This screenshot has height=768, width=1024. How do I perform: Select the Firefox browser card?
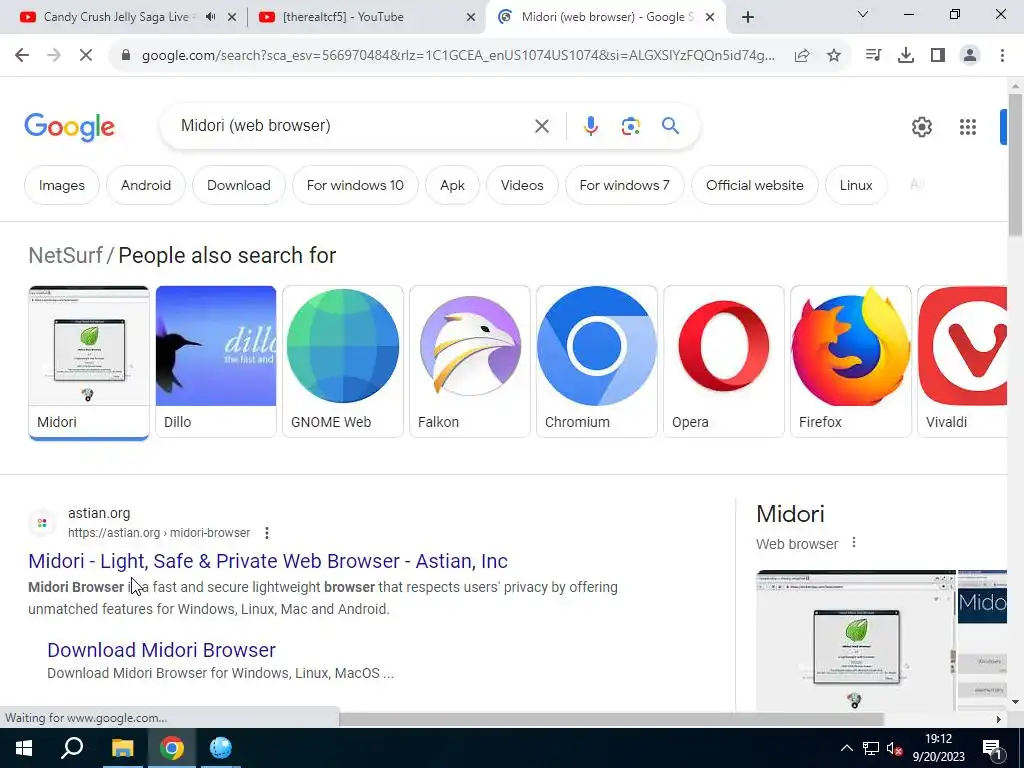click(x=851, y=361)
